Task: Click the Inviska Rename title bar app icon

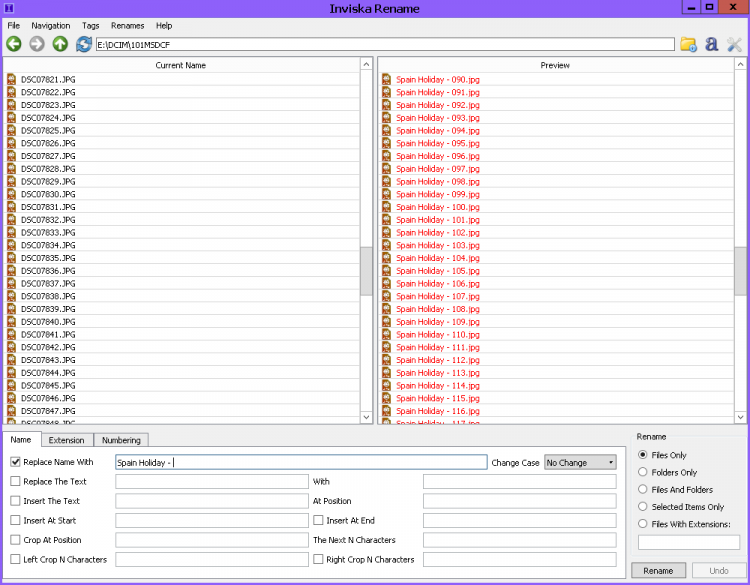Action: (9, 8)
